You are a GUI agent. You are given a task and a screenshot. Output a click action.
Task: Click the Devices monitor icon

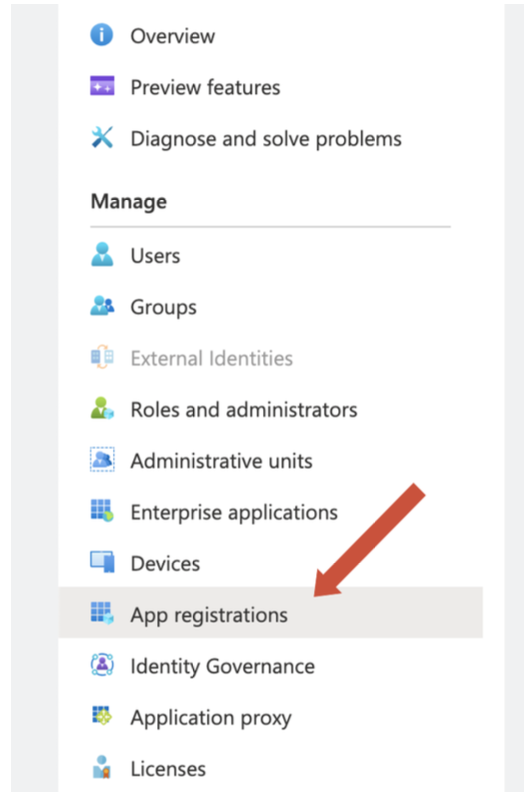[x=102, y=562]
